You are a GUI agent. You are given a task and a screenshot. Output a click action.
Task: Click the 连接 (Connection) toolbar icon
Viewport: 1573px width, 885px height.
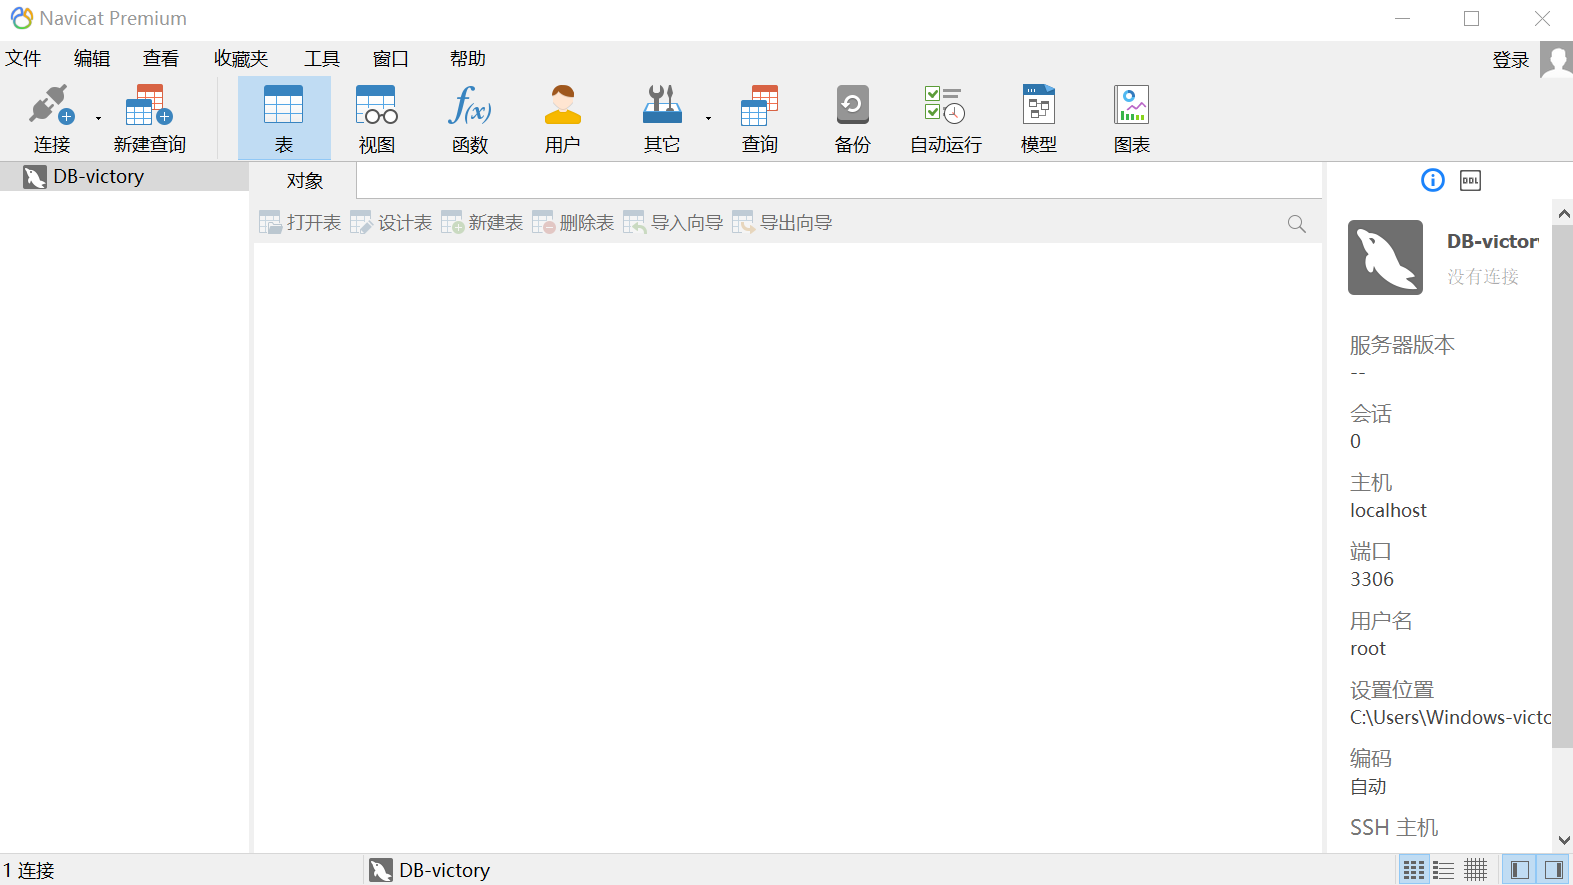[x=52, y=119]
